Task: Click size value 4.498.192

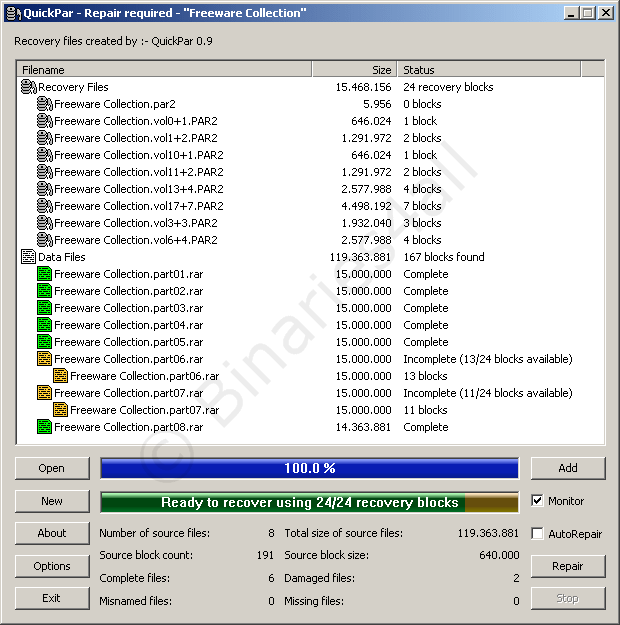Action: coord(366,206)
